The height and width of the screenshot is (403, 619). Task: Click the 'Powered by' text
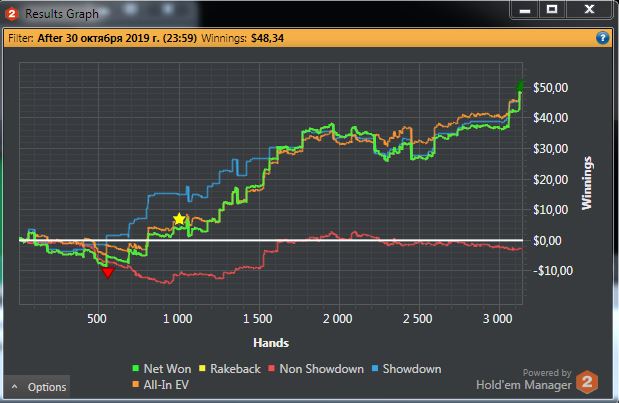click(547, 373)
